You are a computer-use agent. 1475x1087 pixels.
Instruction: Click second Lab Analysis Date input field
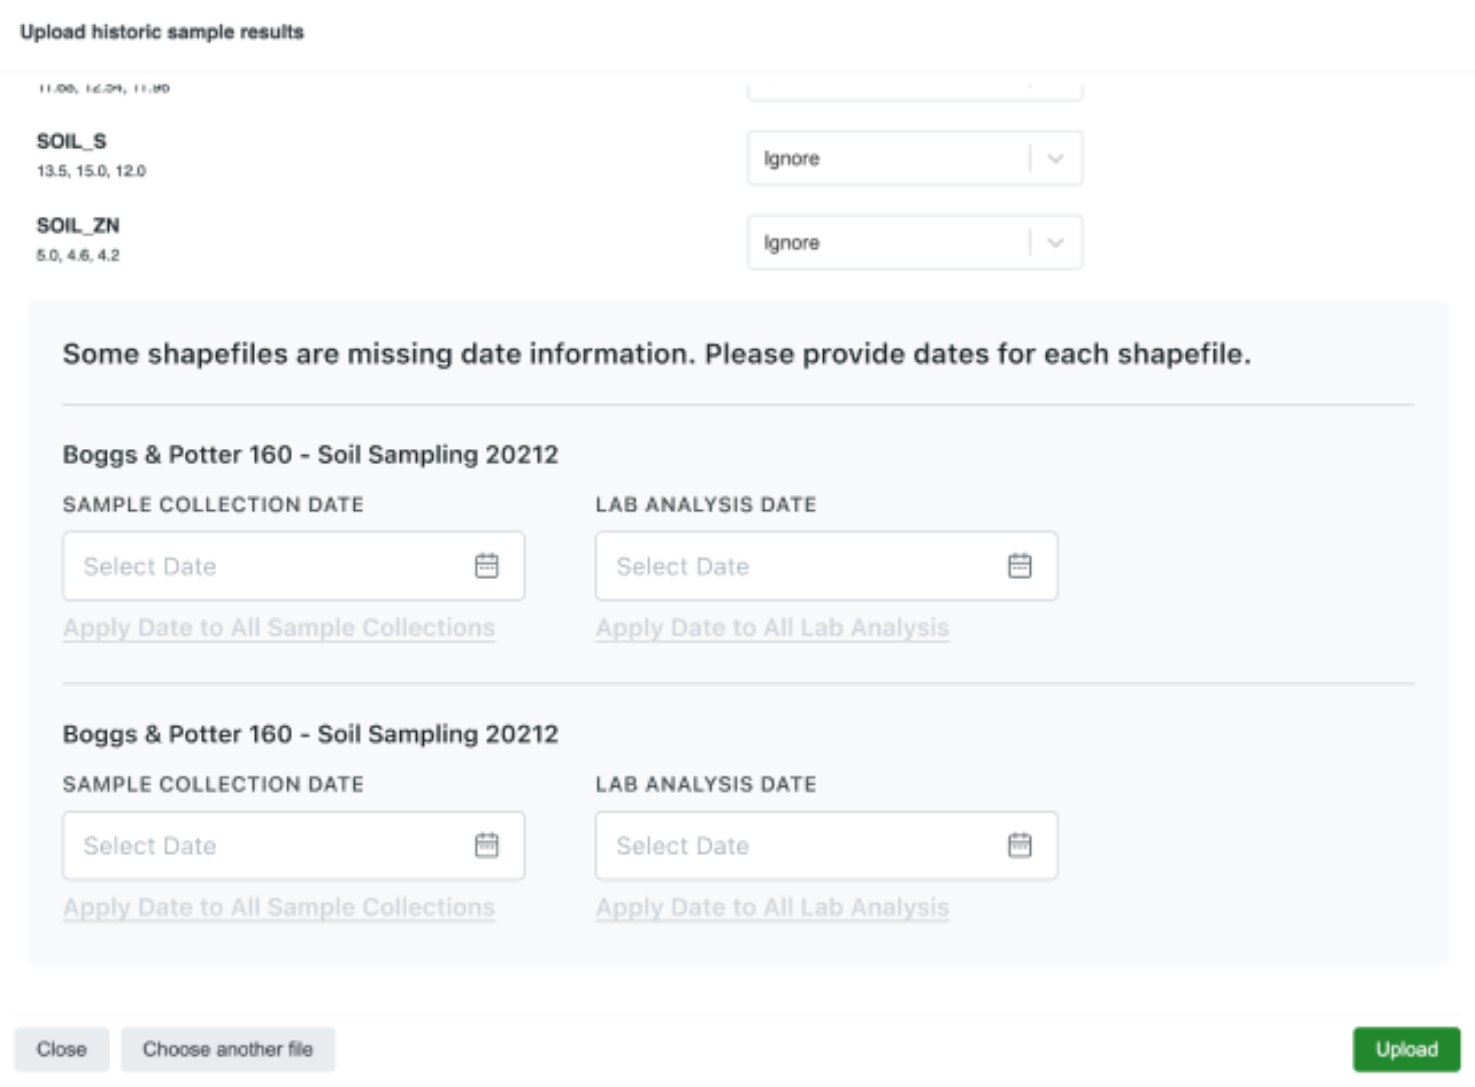[x=826, y=845]
